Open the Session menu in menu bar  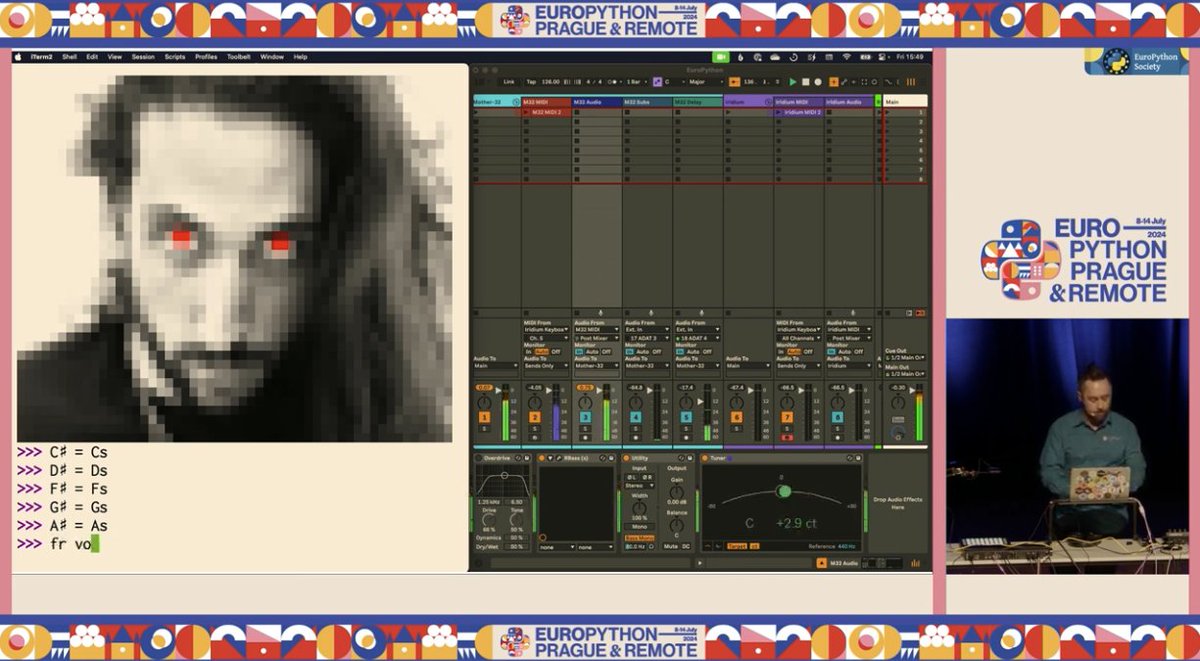(x=143, y=57)
